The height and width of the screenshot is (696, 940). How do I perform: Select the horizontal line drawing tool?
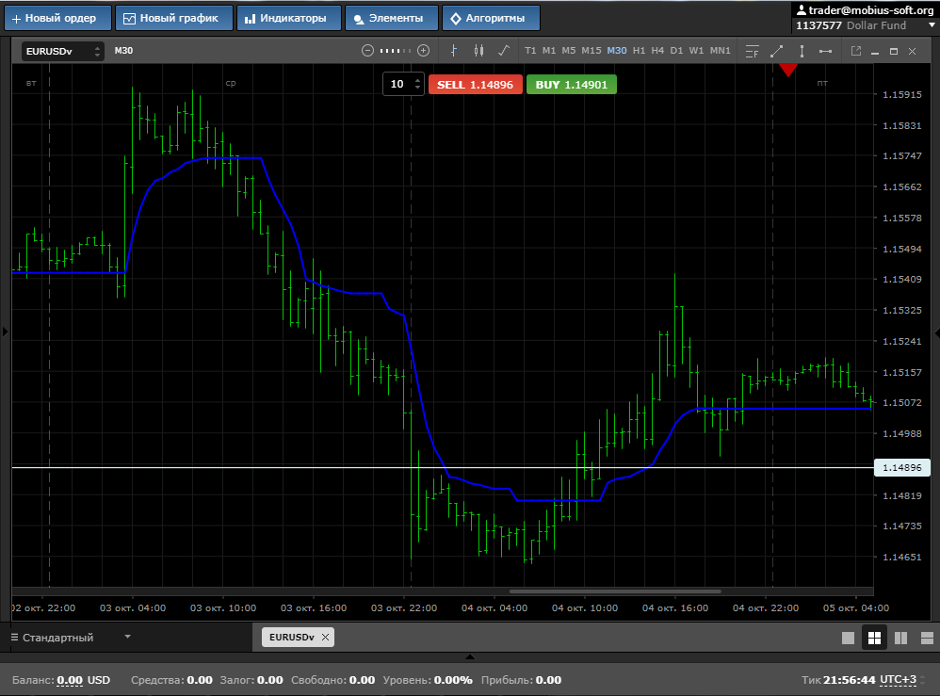coord(825,52)
